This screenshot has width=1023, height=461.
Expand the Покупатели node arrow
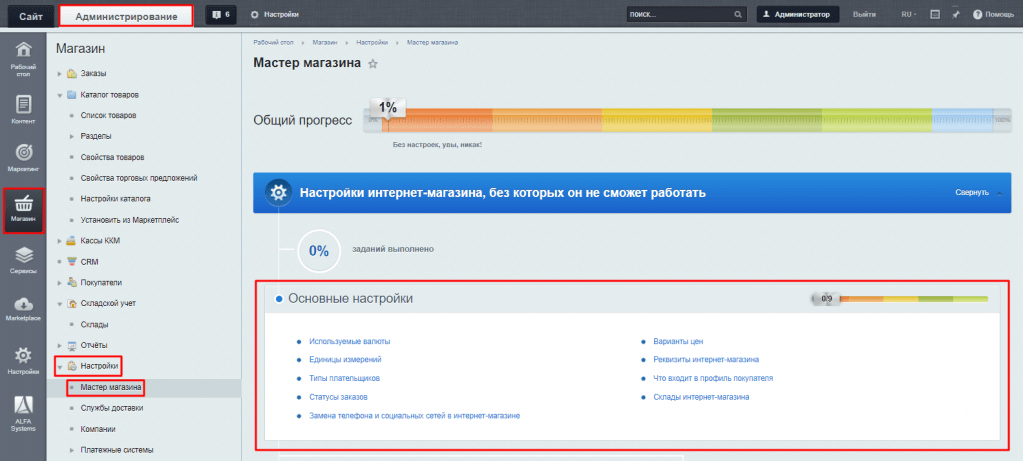pos(59,282)
